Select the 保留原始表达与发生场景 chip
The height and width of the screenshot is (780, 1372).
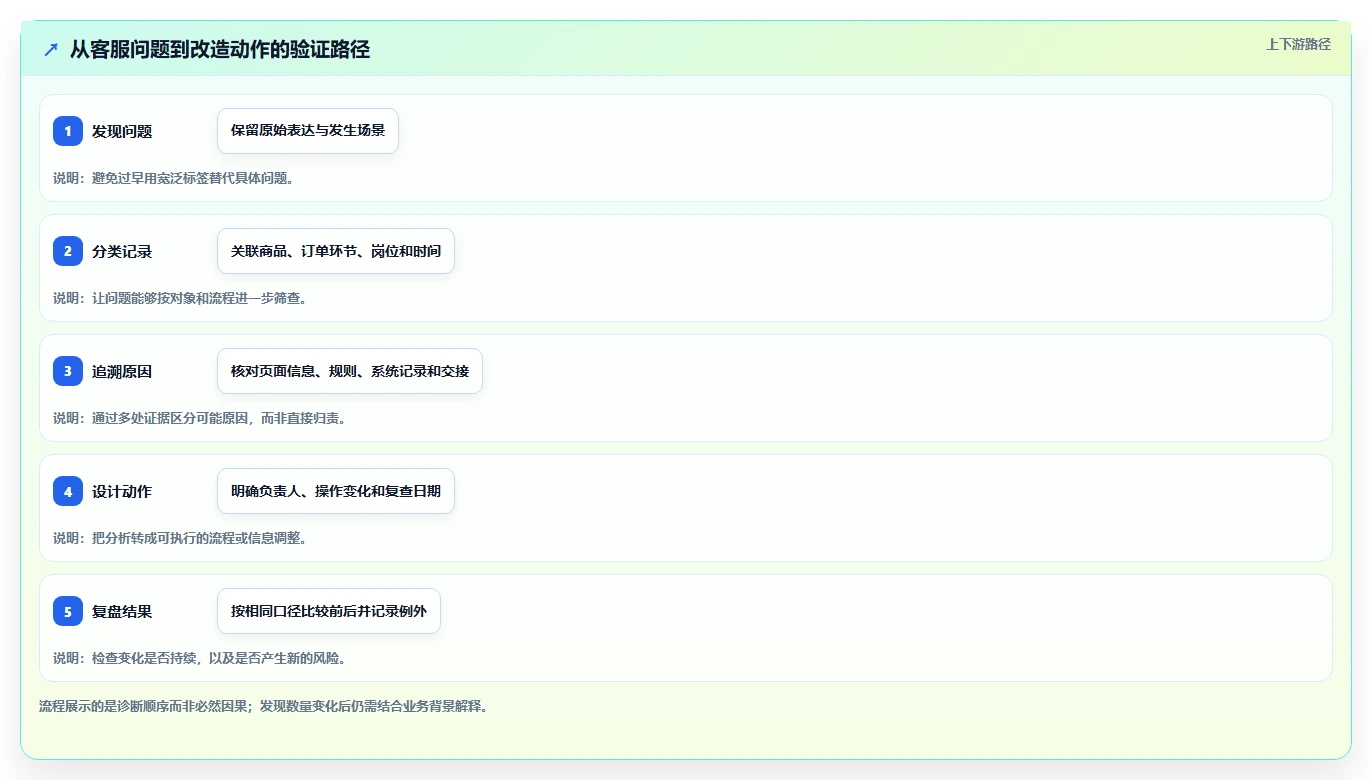308,131
